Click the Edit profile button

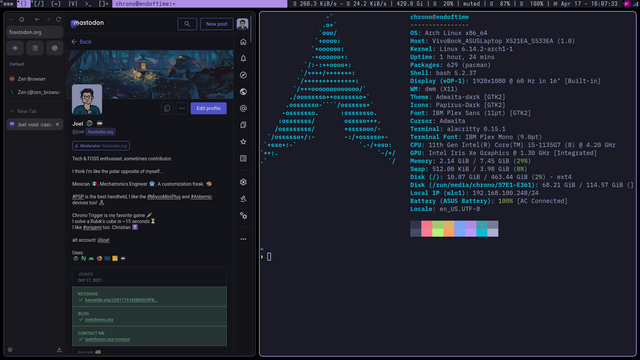click(x=209, y=108)
